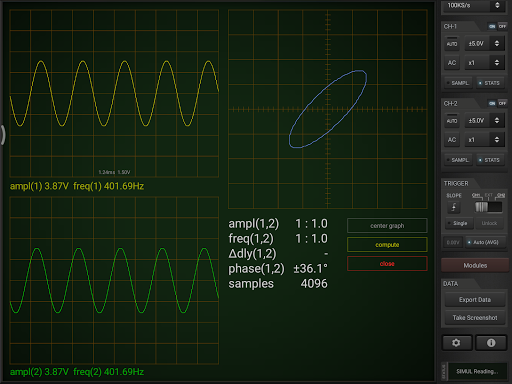Open the info icon button

(491, 343)
